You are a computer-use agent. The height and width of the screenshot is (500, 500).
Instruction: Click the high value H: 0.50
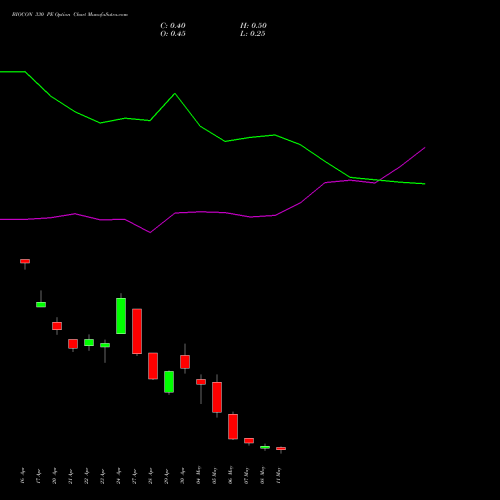[253, 26]
